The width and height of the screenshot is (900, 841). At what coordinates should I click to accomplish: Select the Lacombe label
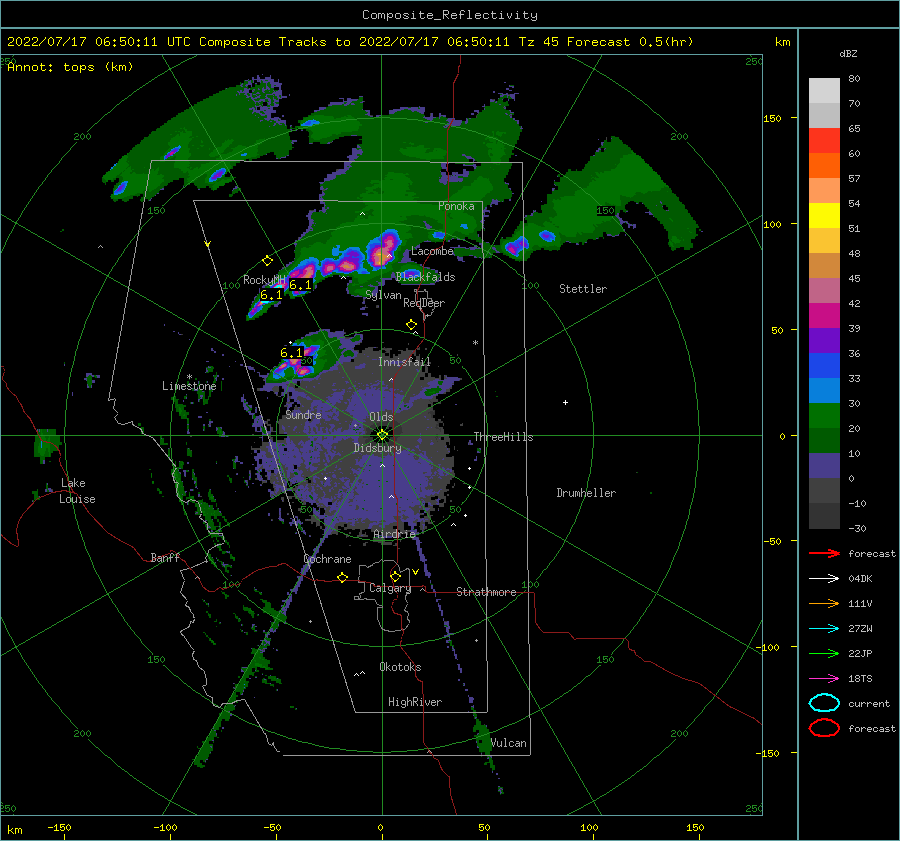point(432,251)
